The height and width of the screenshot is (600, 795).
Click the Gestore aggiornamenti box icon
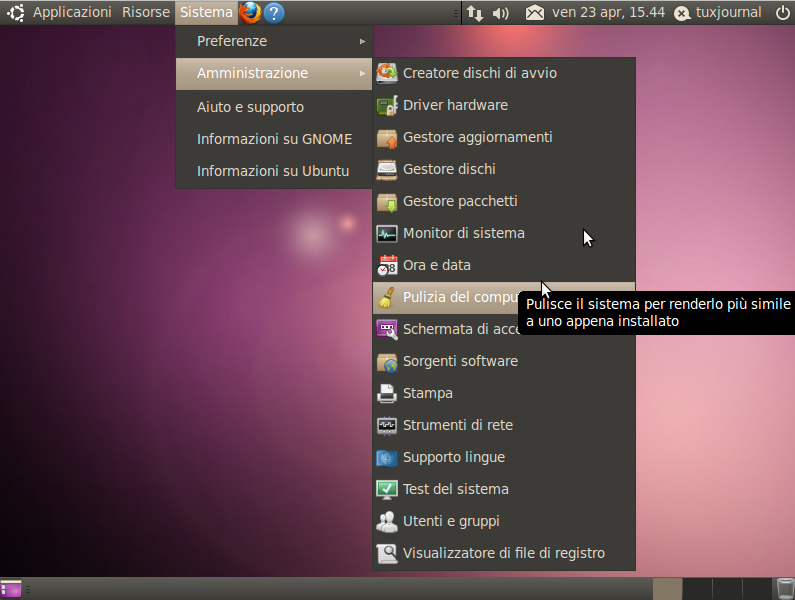click(387, 137)
